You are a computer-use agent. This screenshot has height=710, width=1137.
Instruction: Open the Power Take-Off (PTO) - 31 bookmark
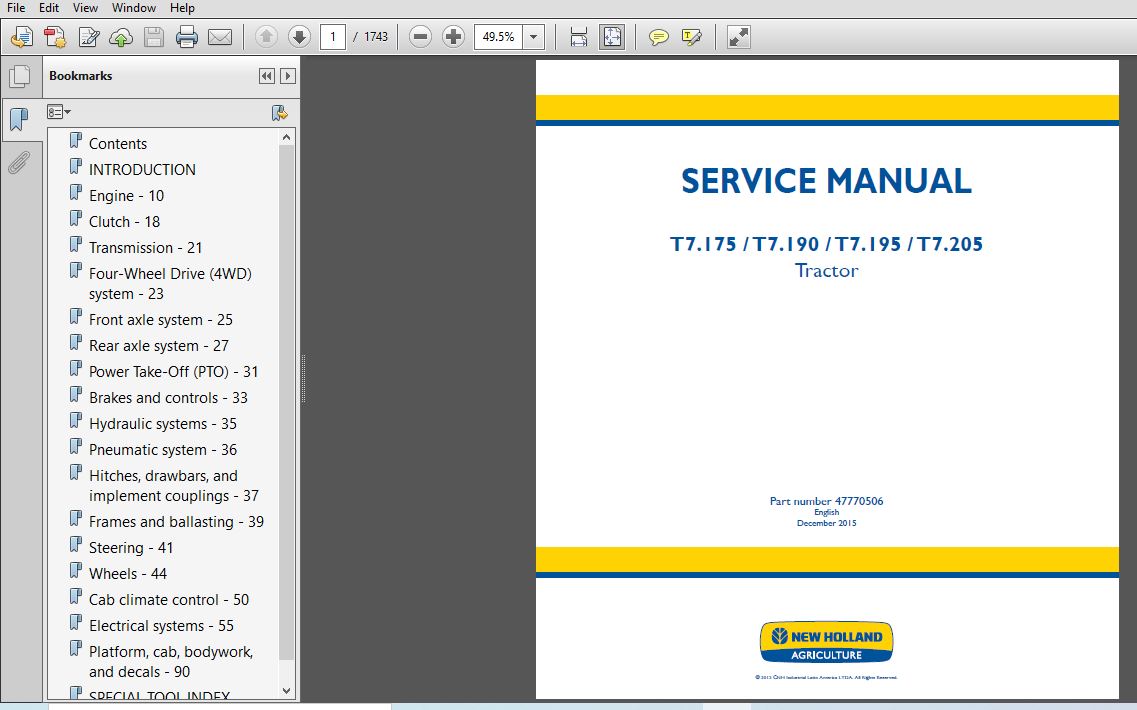[x=173, y=372]
